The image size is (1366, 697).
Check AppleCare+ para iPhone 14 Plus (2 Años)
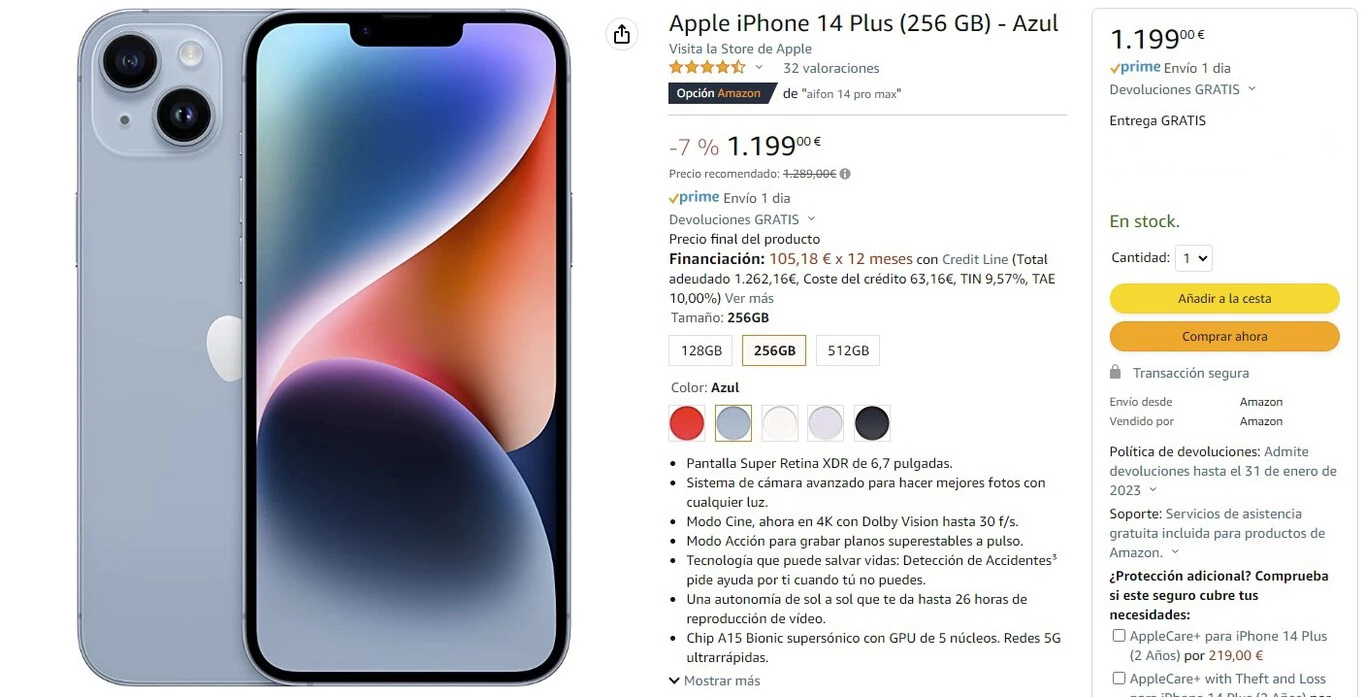tap(1118, 636)
